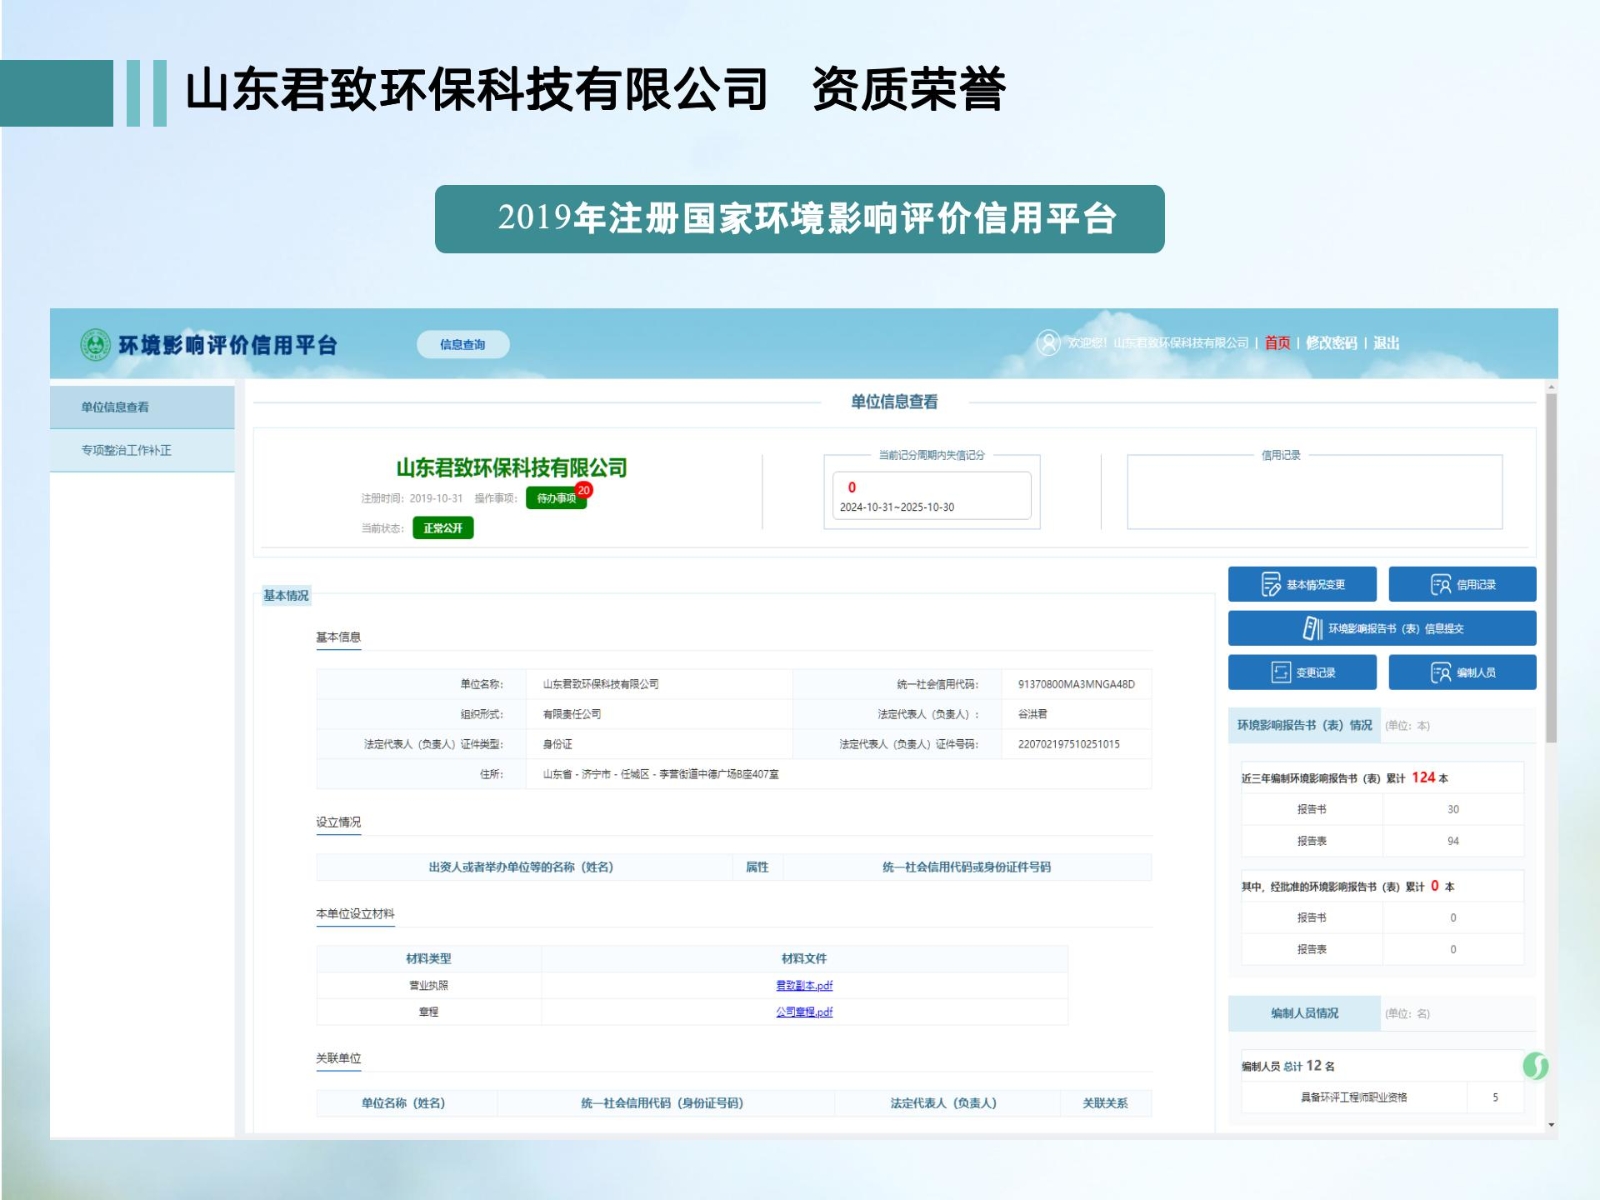Click company title 山东君致环保科技有限公司 in green

tap(511, 468)
